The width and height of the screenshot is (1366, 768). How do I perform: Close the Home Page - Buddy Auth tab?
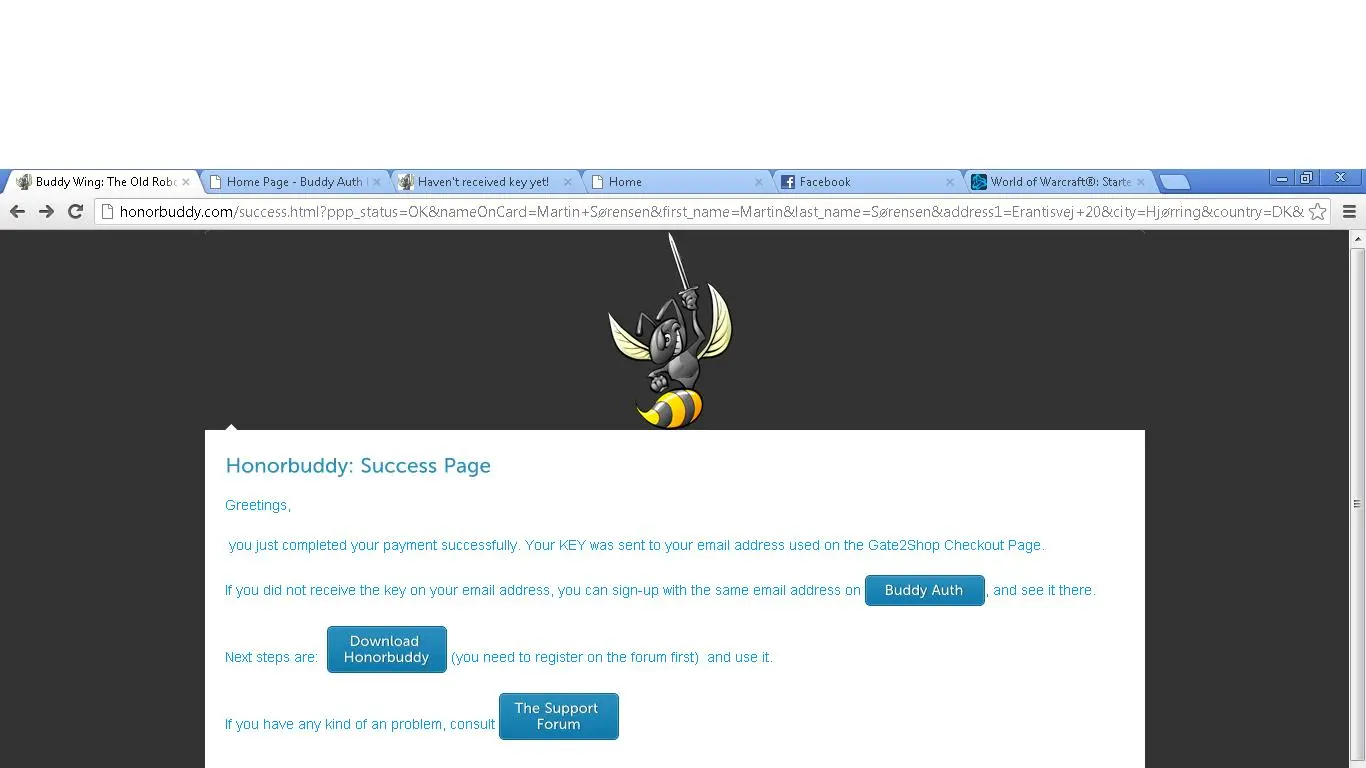tap(376, 182)
